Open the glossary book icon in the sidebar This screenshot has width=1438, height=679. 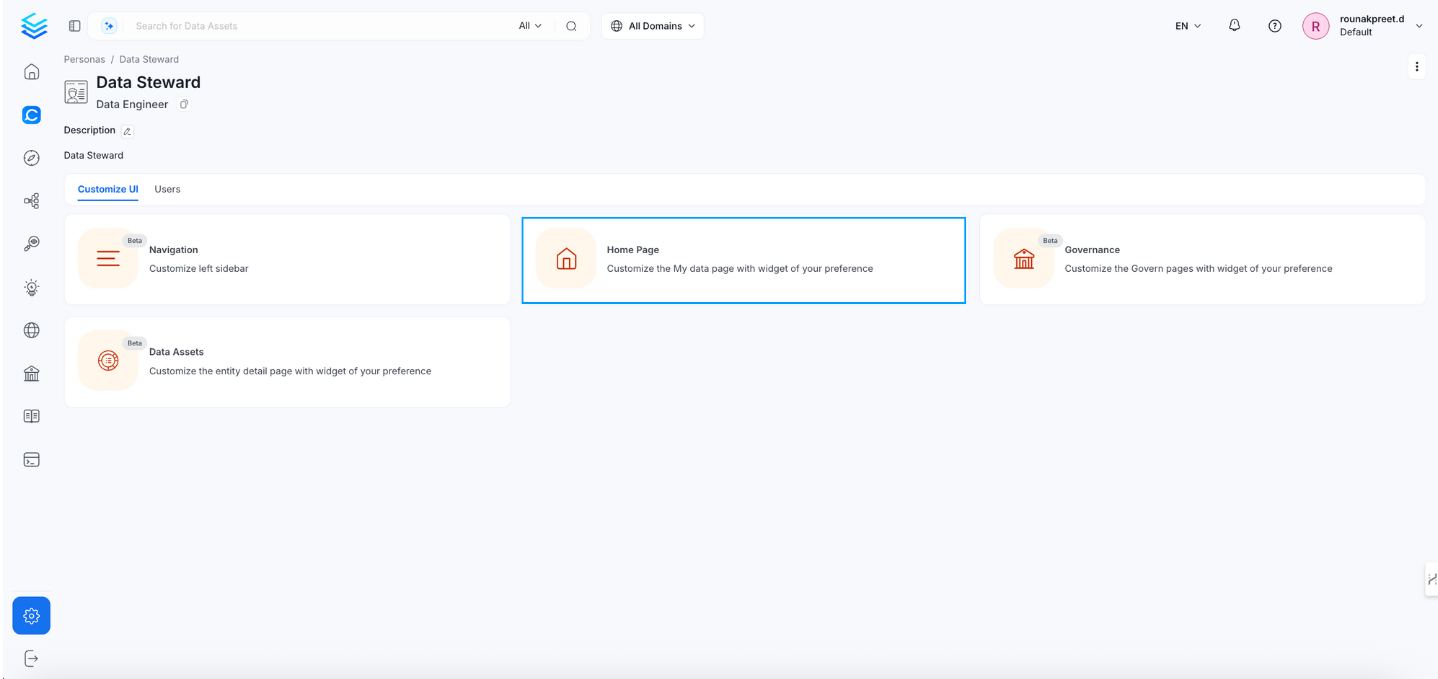click(31, 415)
